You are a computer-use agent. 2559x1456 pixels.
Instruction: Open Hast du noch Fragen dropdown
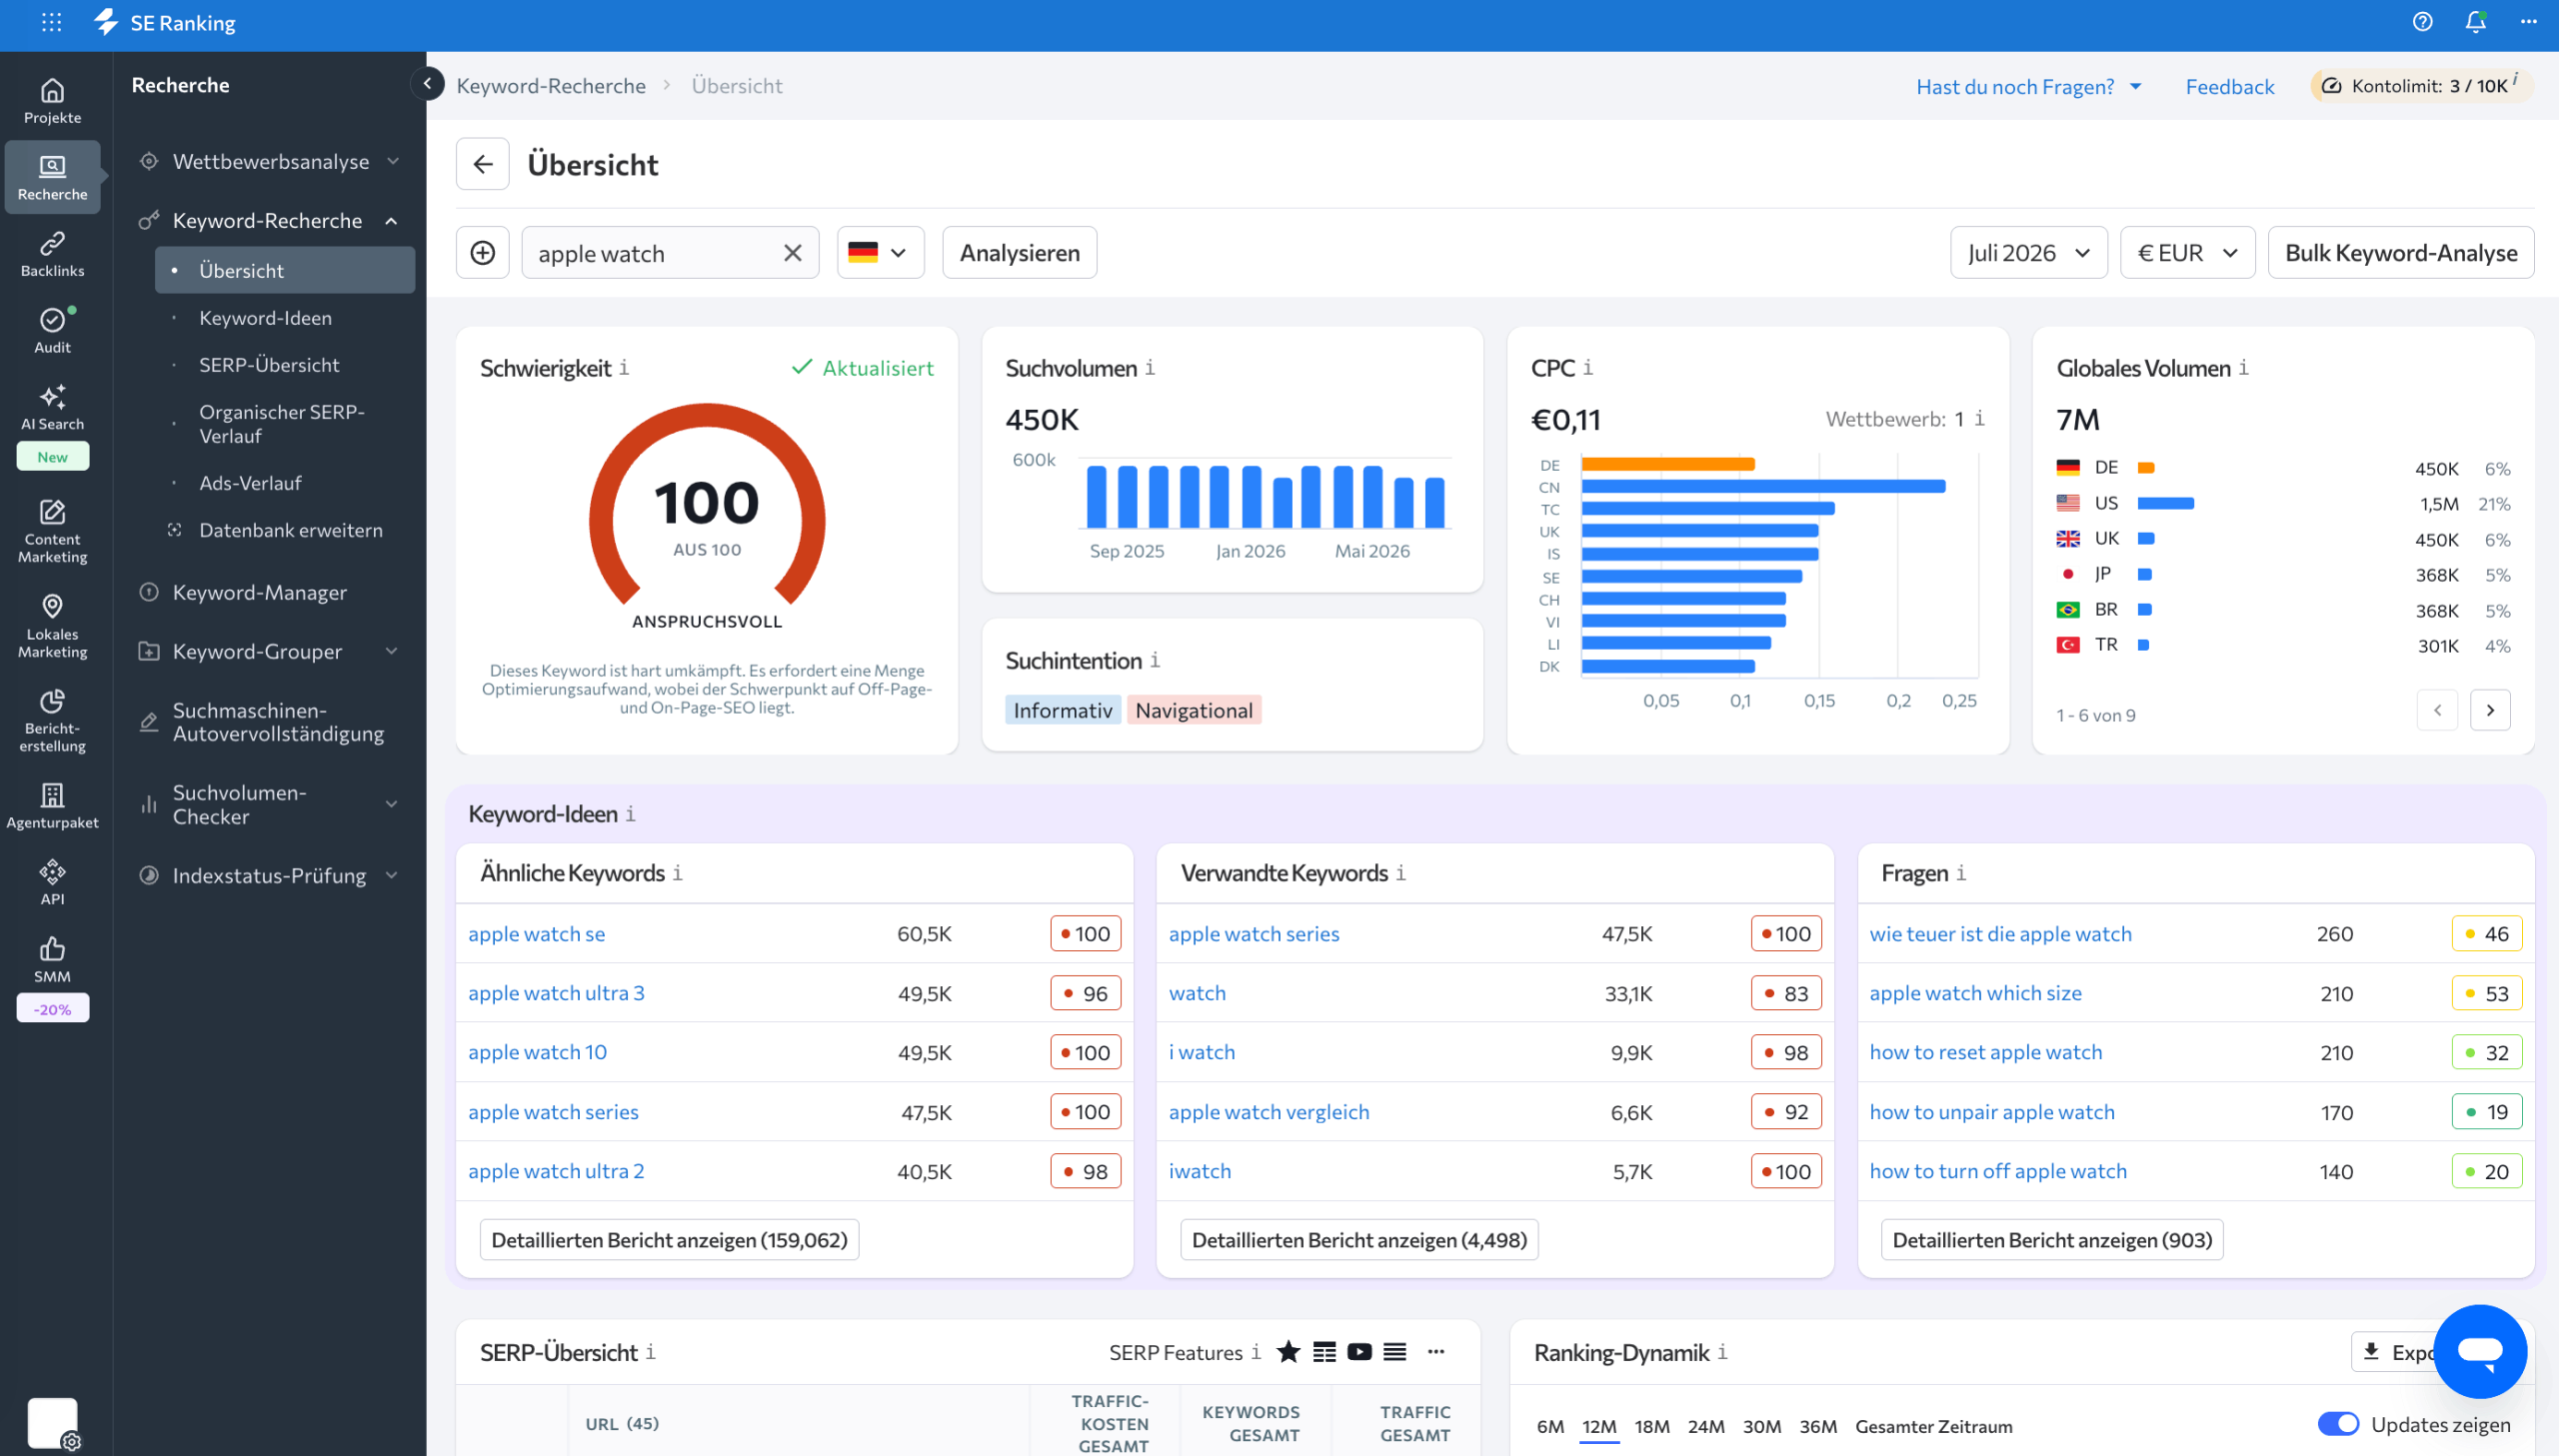click(x=2028, y=86)
